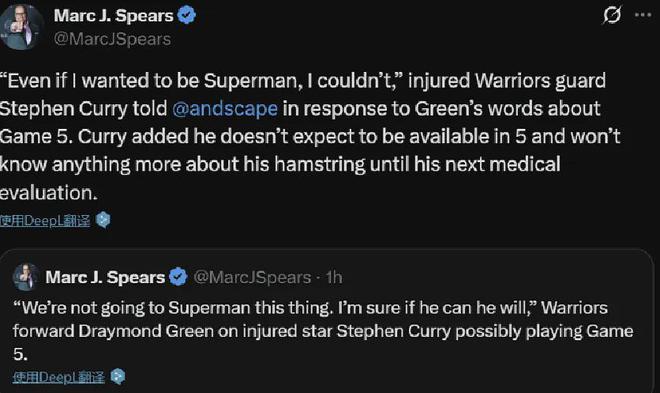Image resolution: width=660 pixels, height=393 pixels.
Task: Click the main tweet text about Superman
Action: coord(310,136)
